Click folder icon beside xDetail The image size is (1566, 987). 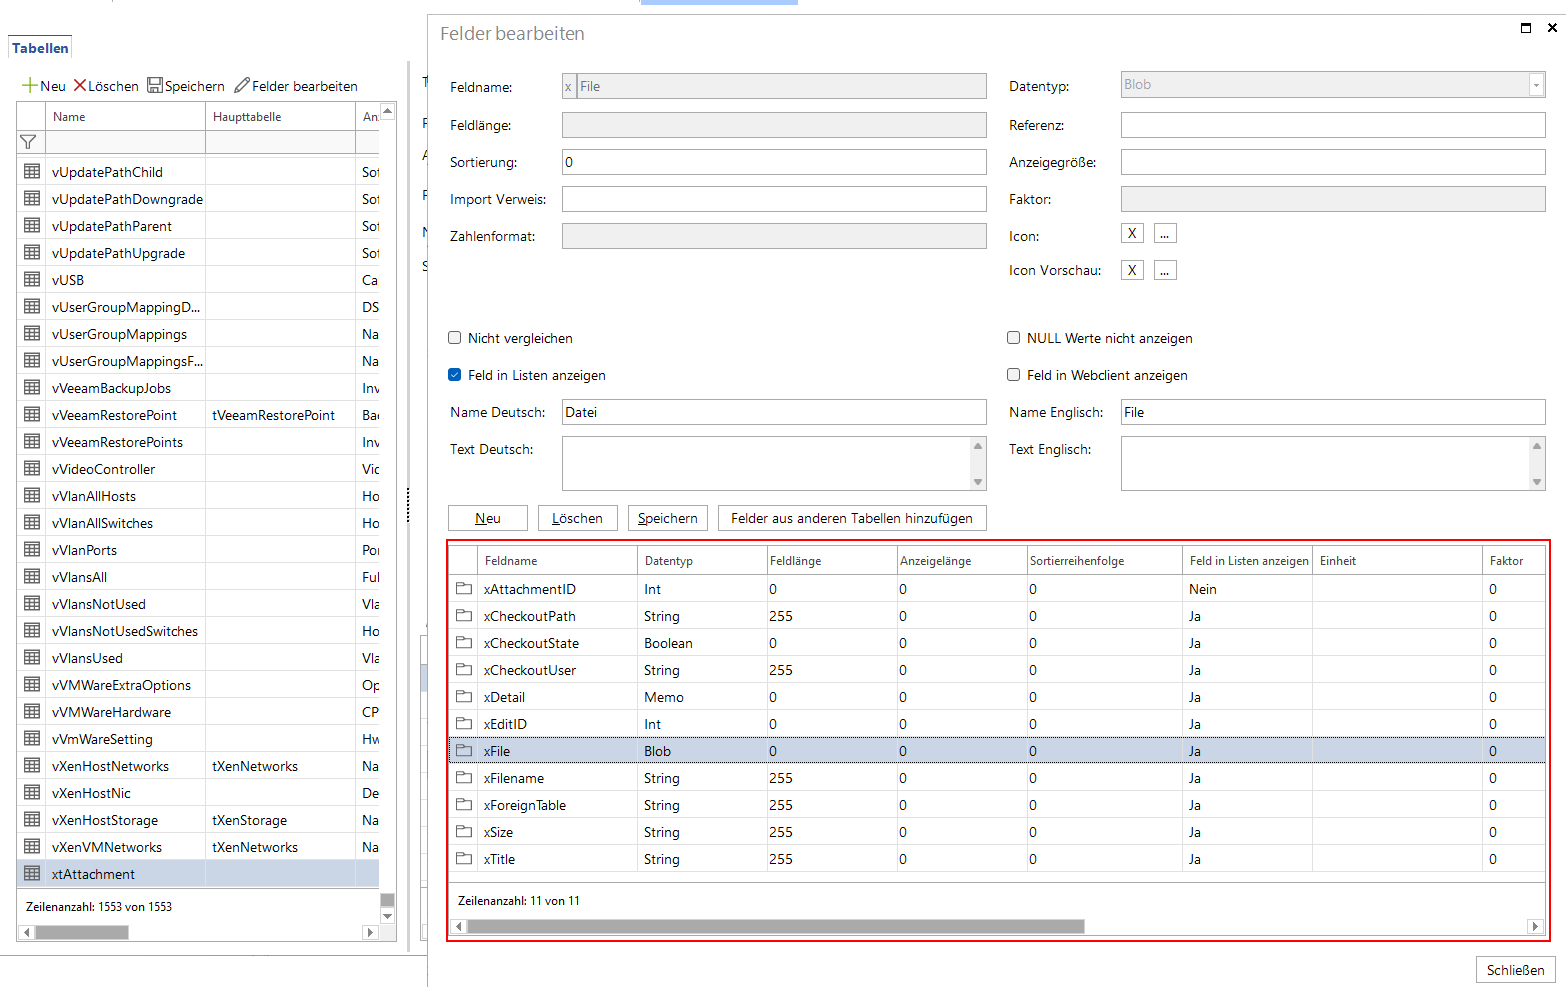click(464, 697)
